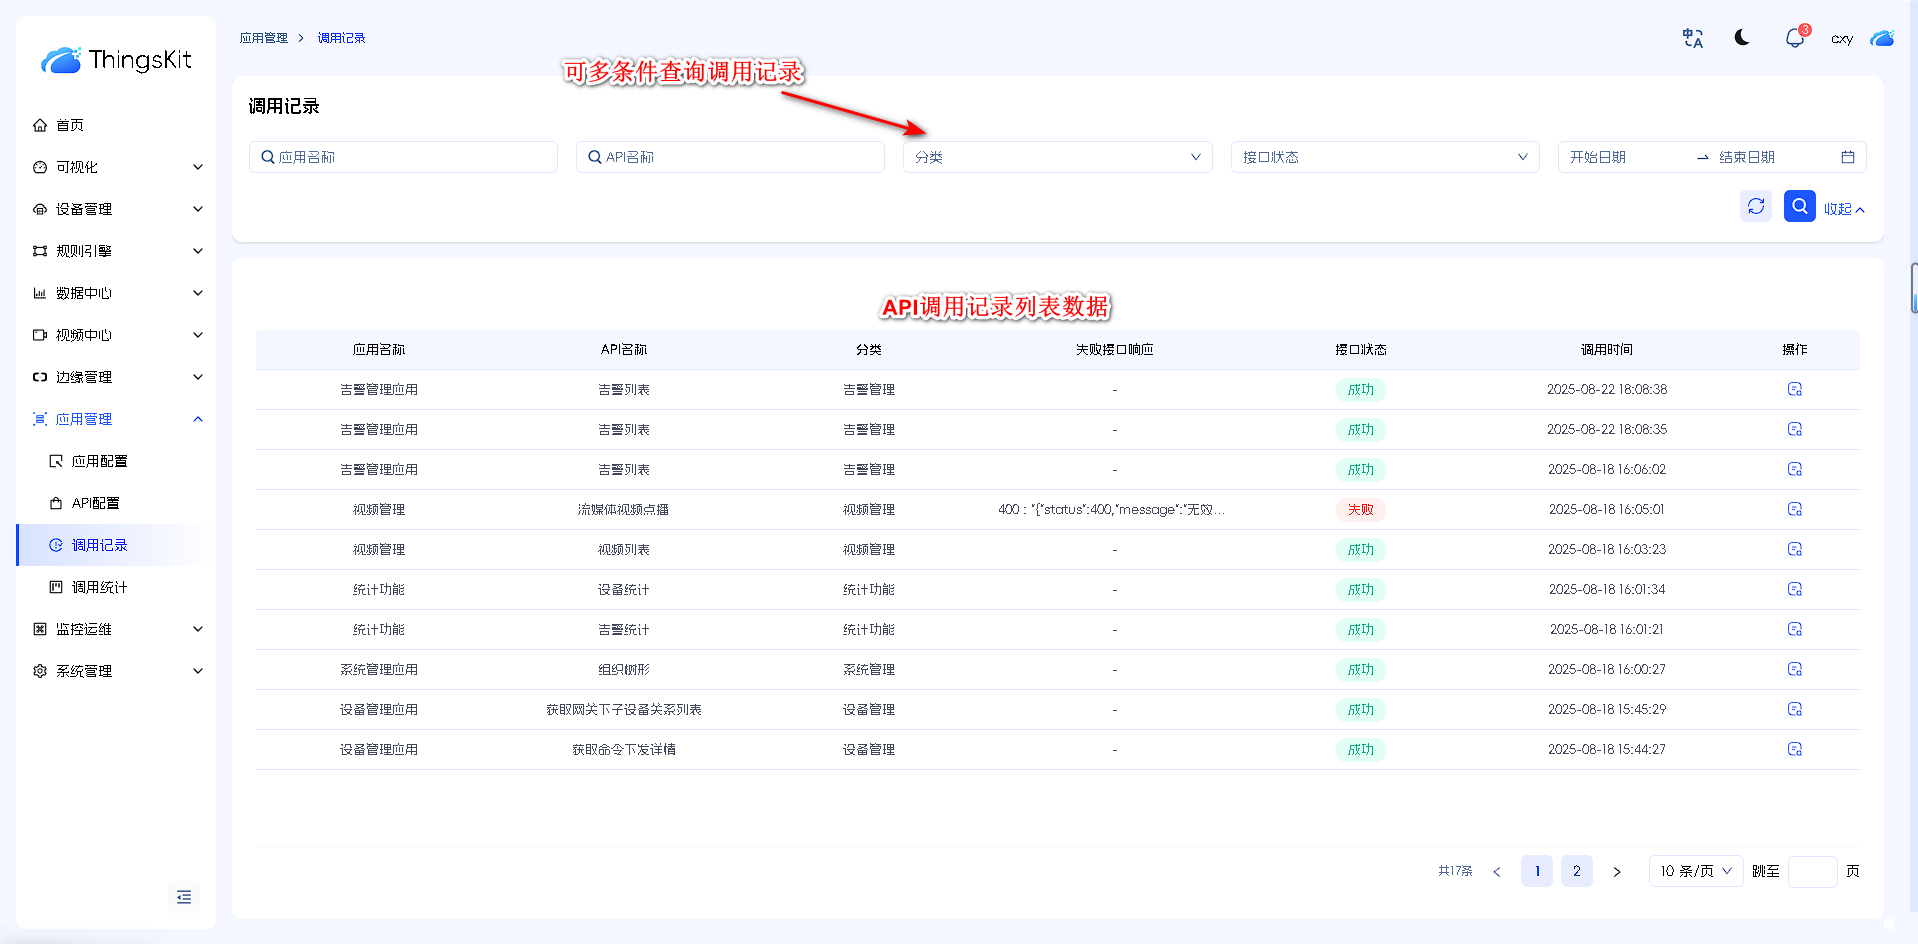Image resolution: width=1918 pixels, height=944 pixels.
Task: Open API配置 in the sidebar
Action: pos(95,503)
